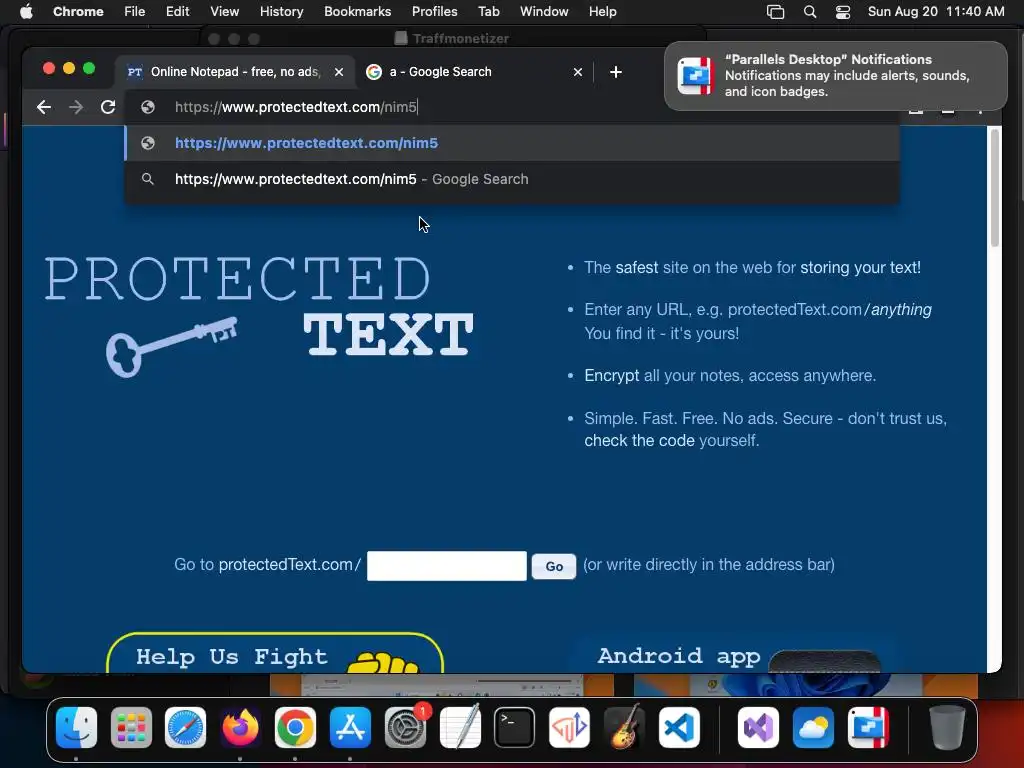Open the Window menu
Screen dimensions: 1024x768
544,12
